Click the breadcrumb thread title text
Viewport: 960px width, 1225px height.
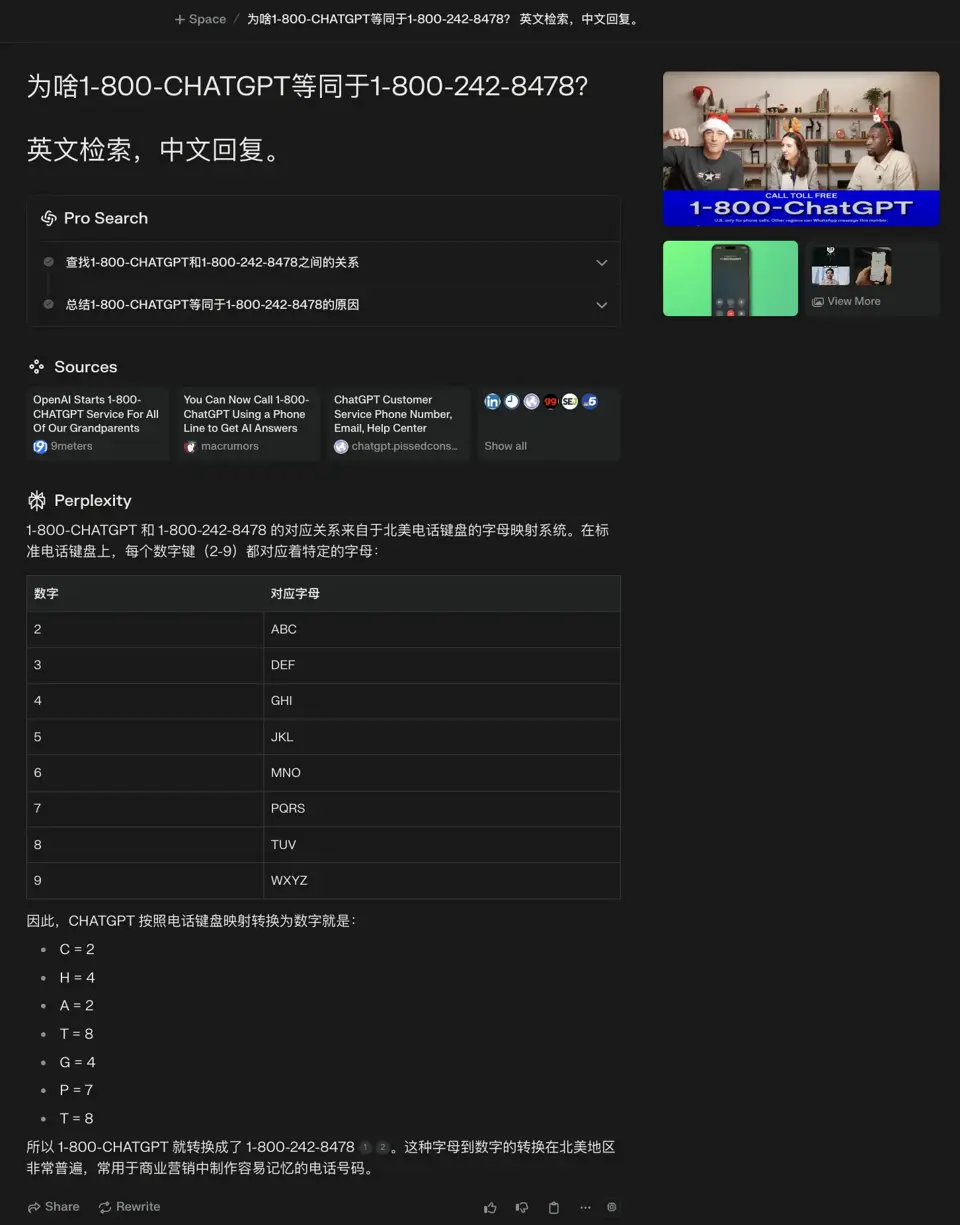(x=443, y=19)
